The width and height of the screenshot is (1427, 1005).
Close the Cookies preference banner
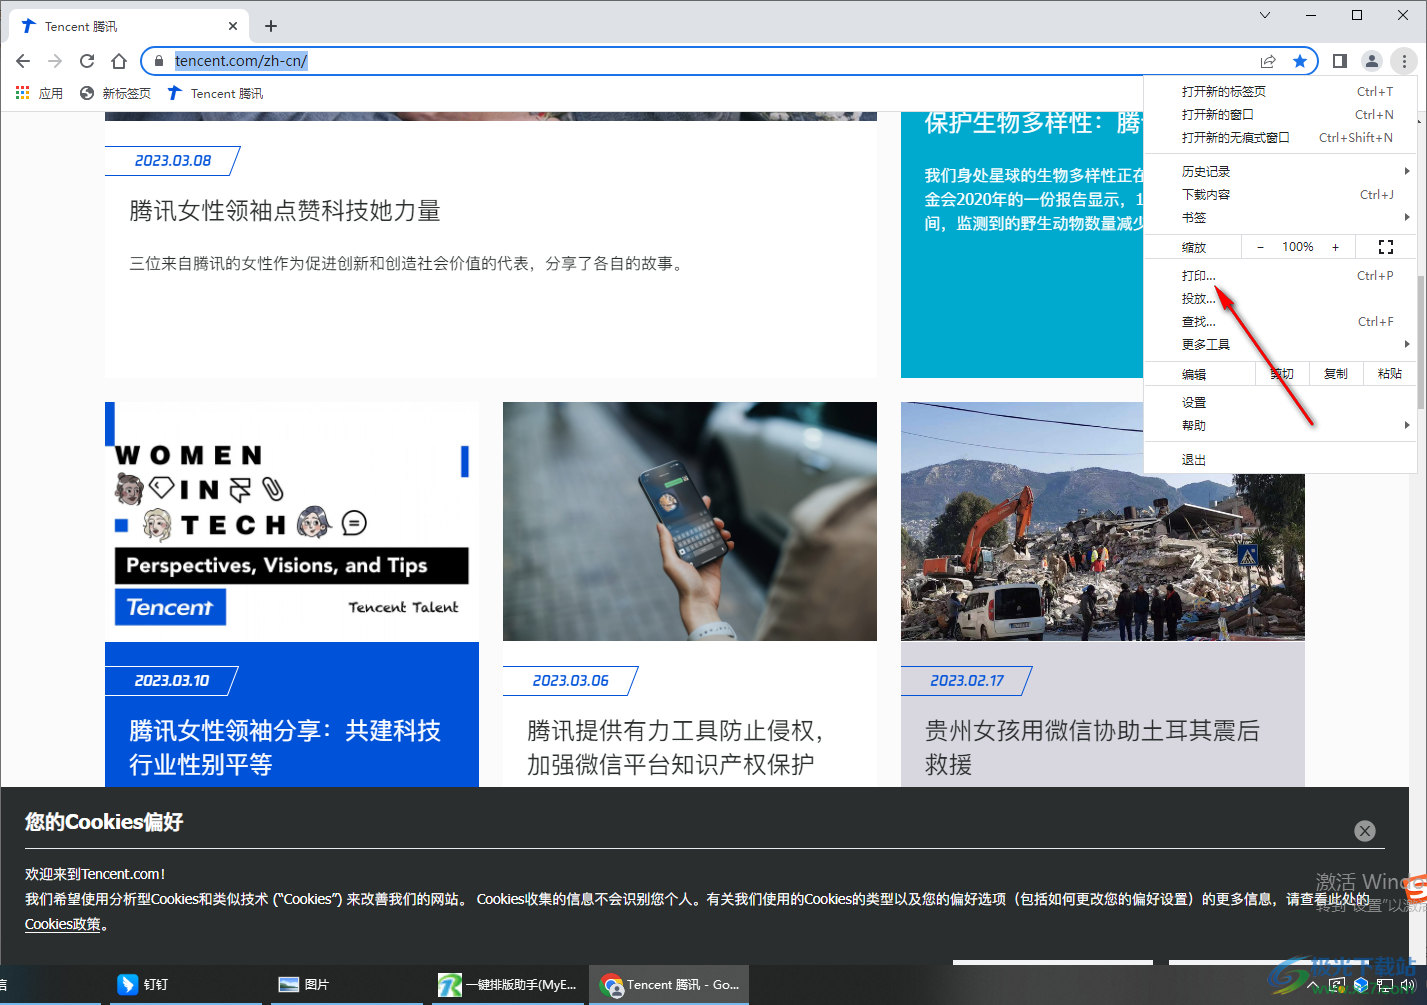point(1365,831)
